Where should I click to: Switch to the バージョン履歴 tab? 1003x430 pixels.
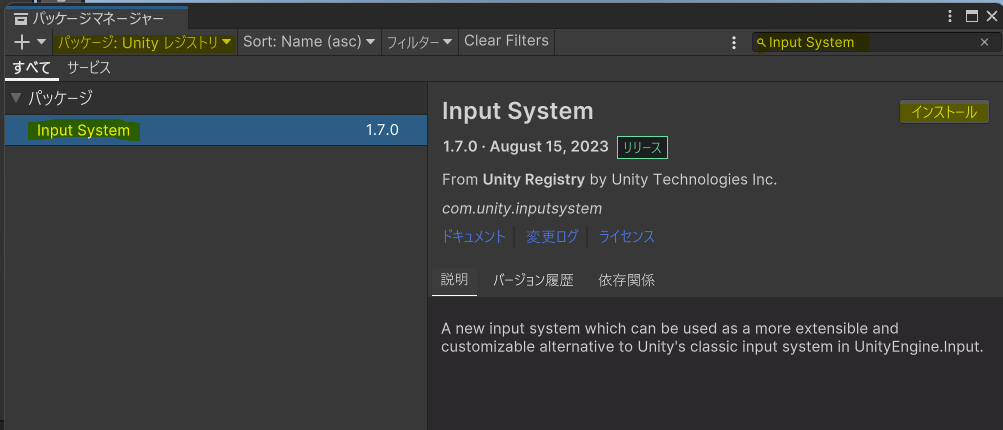[x=533, y=280]
